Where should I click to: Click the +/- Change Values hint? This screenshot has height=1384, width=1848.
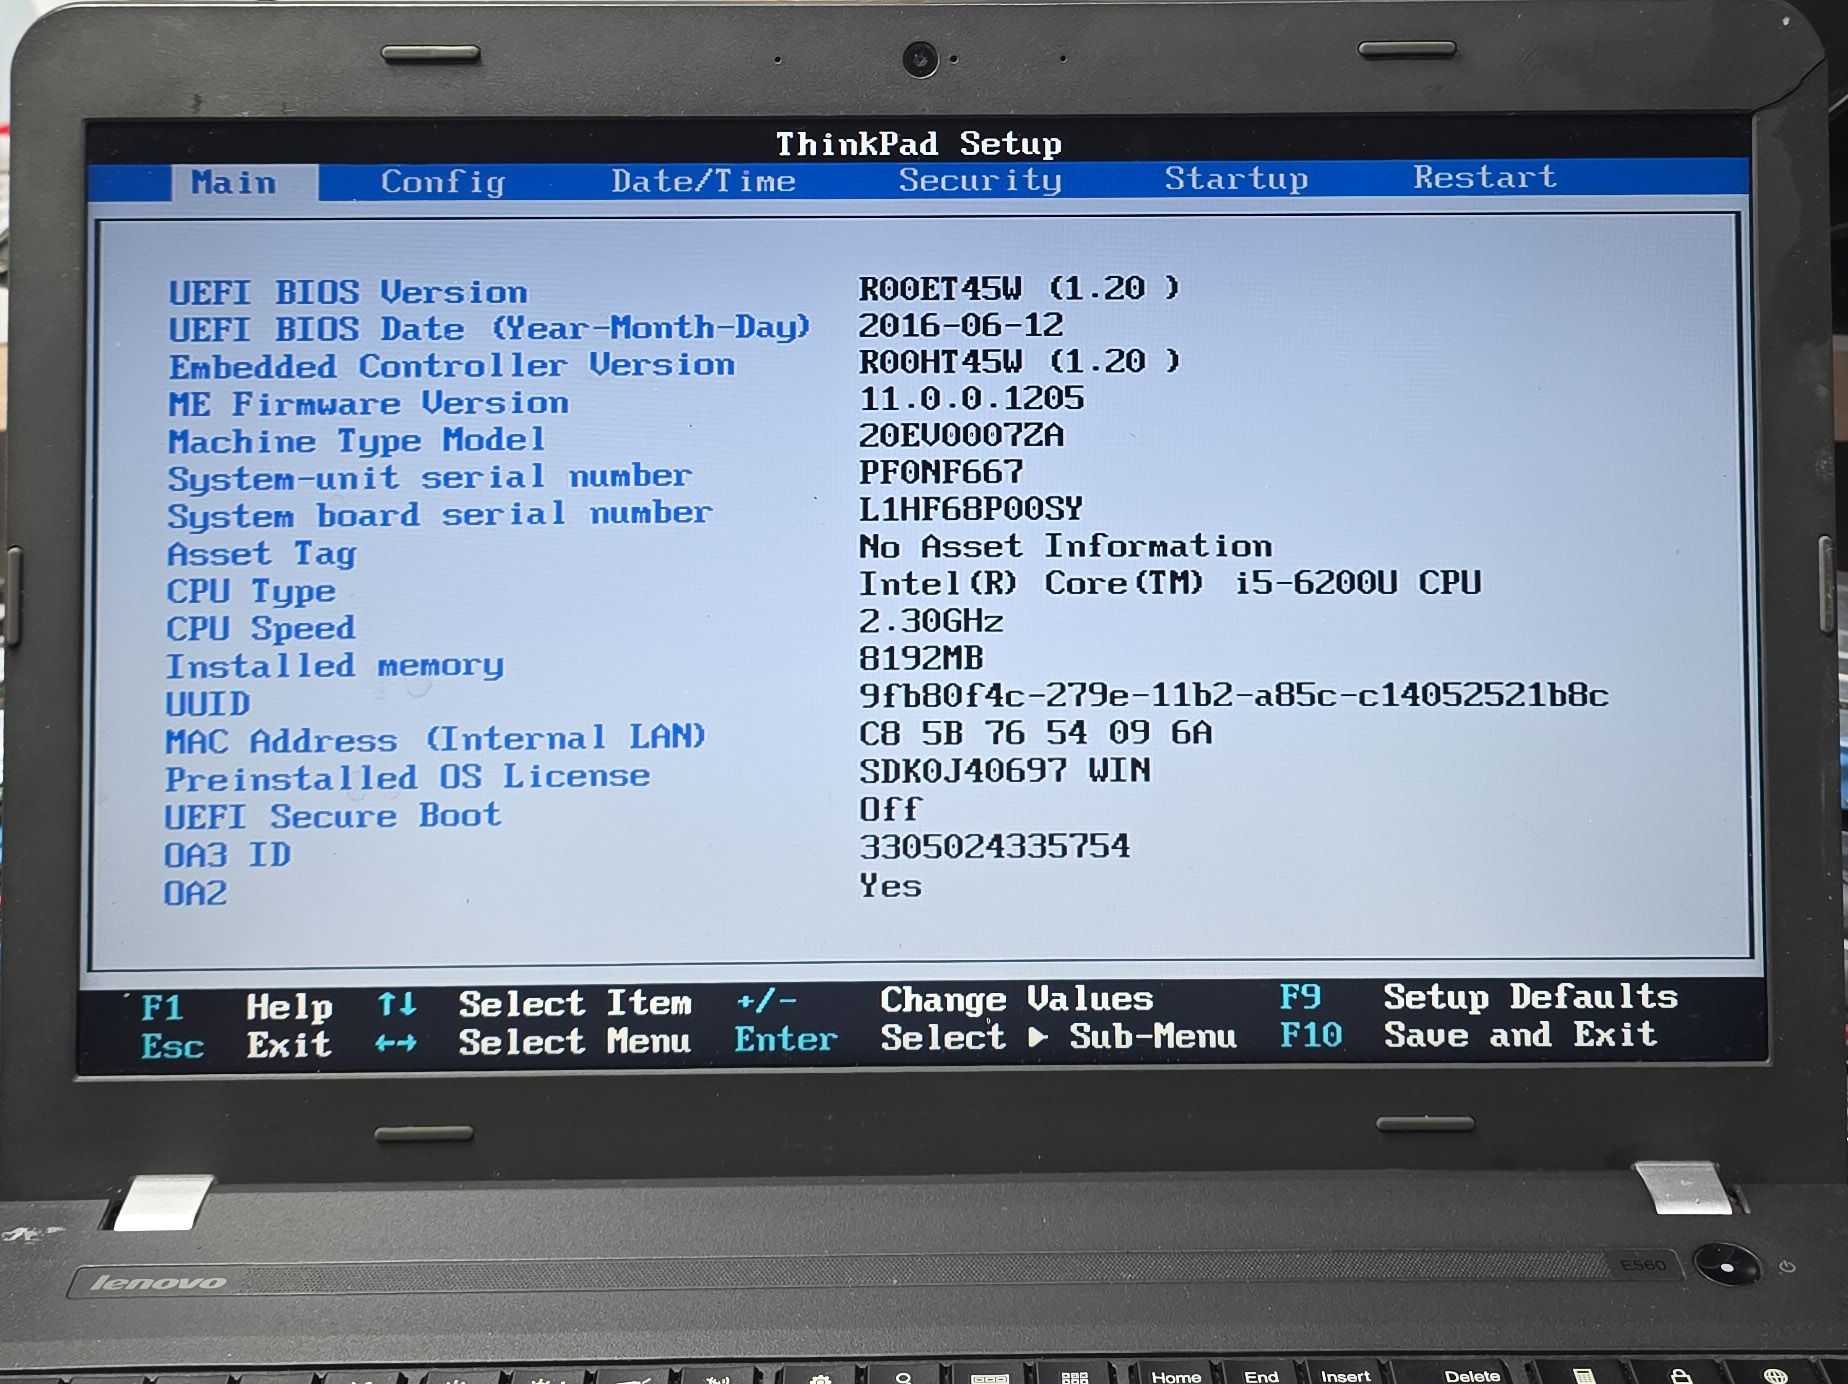945,1000
